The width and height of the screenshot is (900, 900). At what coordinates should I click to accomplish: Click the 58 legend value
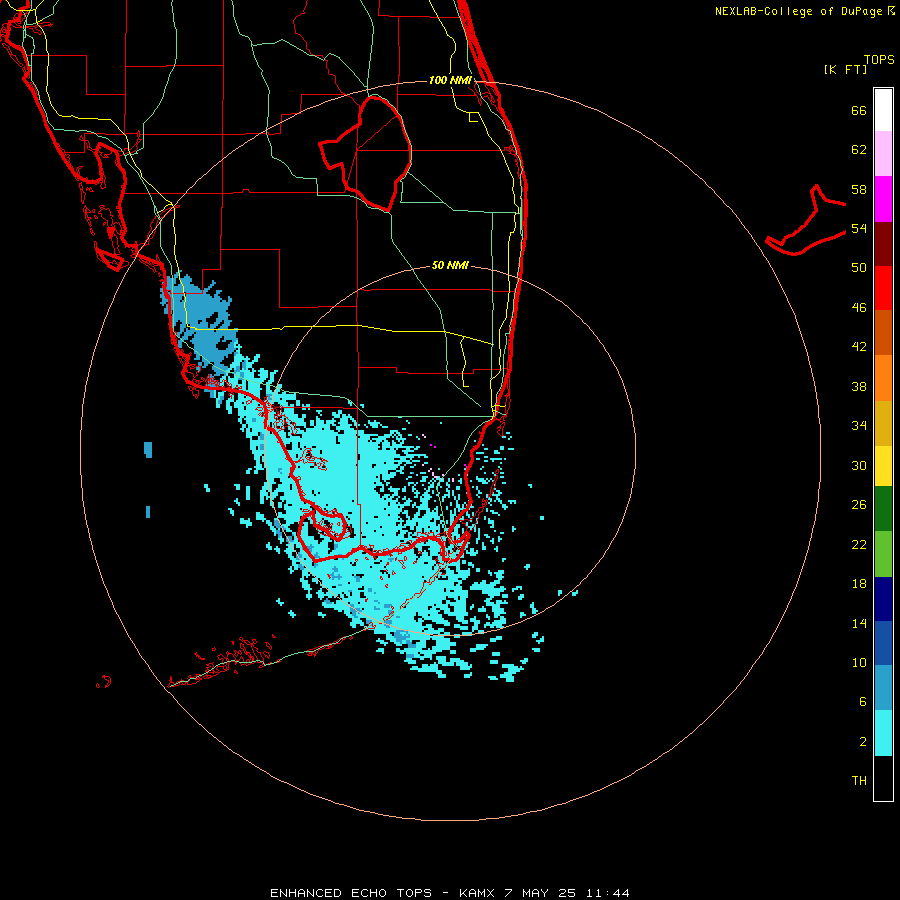tap(859, 189)
